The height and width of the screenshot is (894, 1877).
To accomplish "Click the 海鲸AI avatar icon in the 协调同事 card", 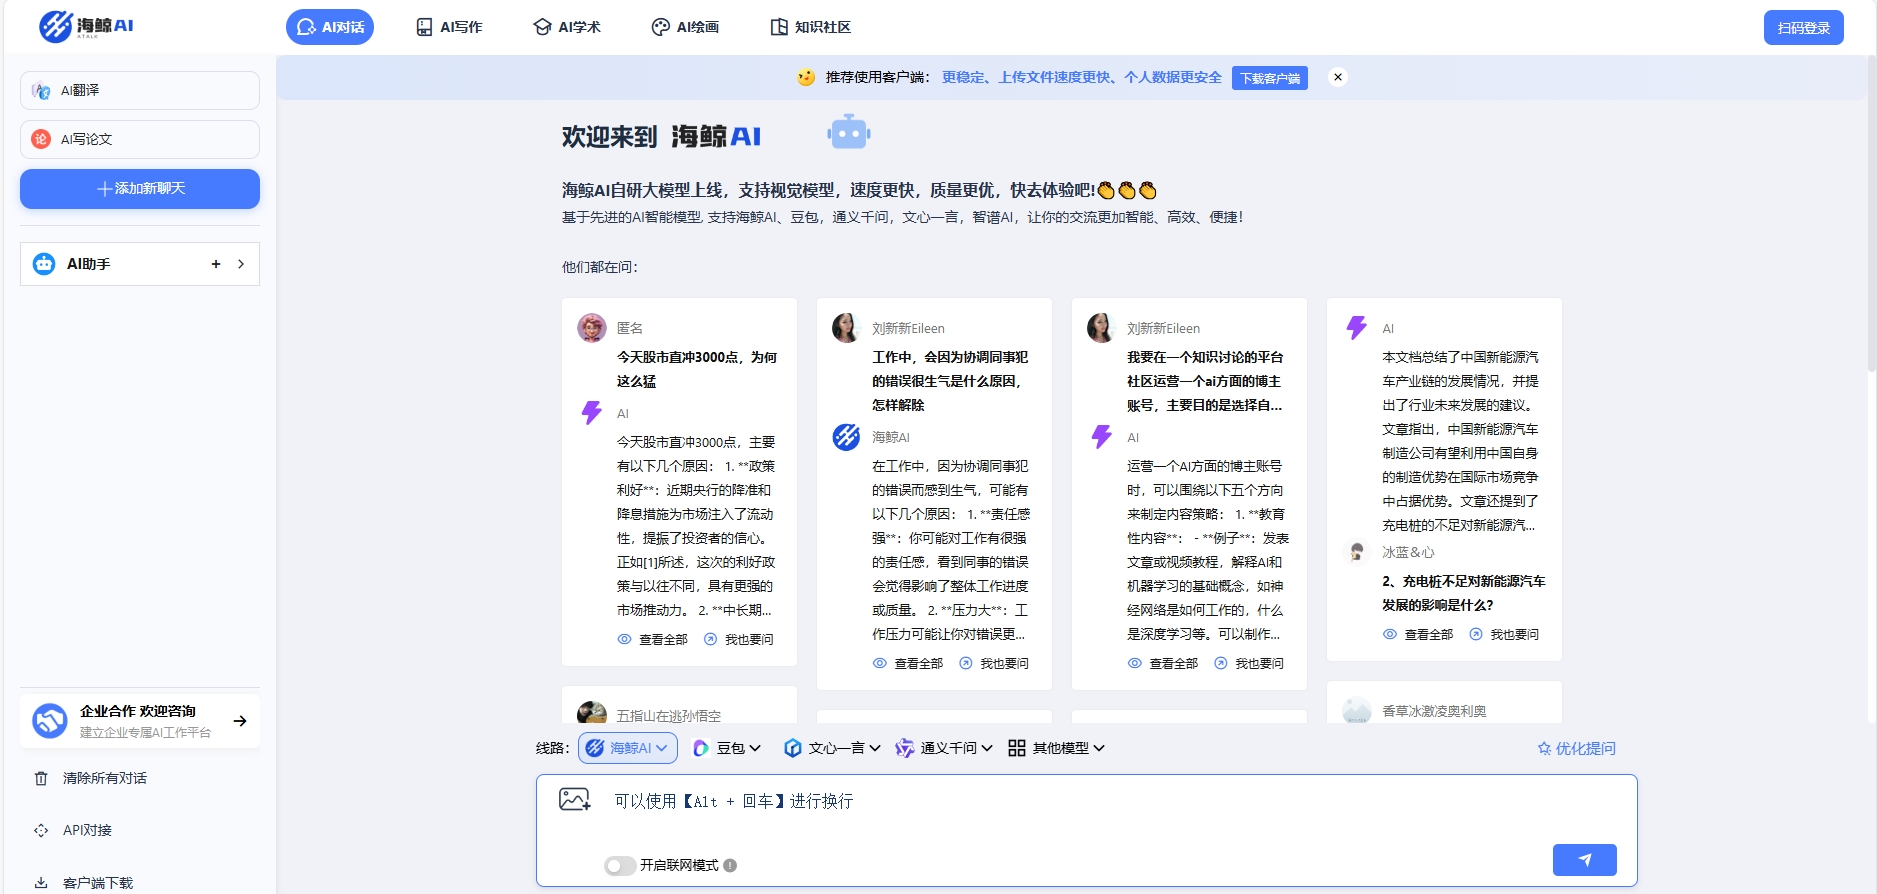I will tap(847, 437).
